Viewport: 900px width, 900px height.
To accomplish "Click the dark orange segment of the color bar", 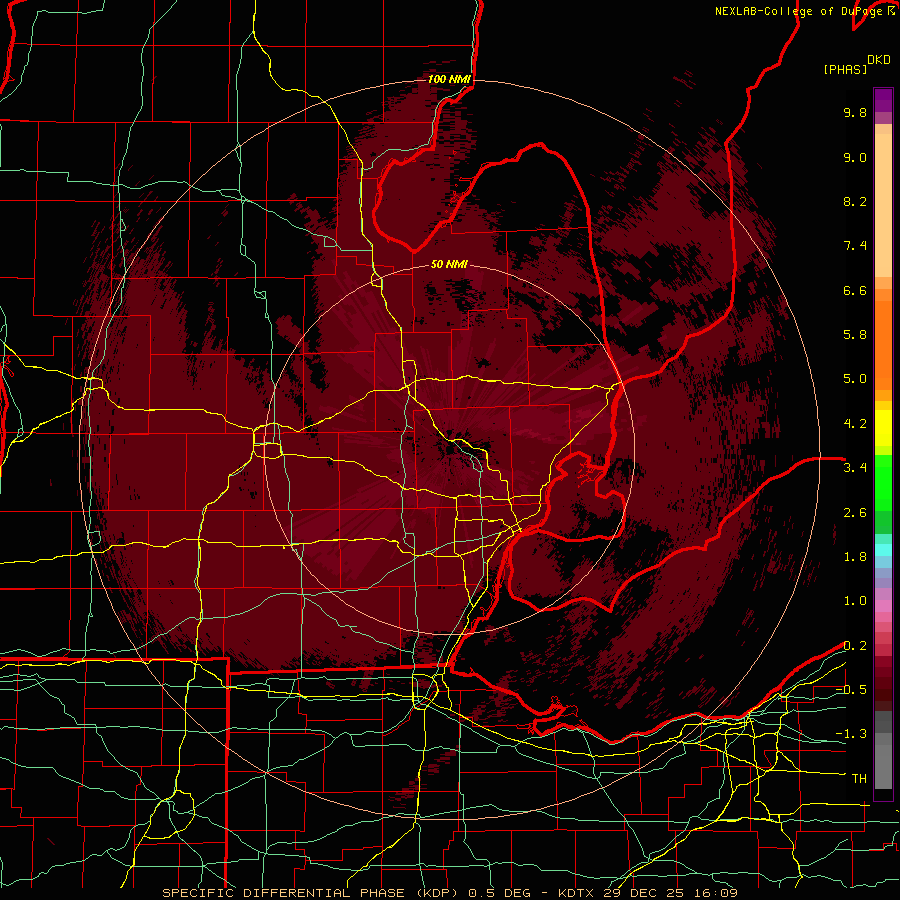I will tap(883, 344).
